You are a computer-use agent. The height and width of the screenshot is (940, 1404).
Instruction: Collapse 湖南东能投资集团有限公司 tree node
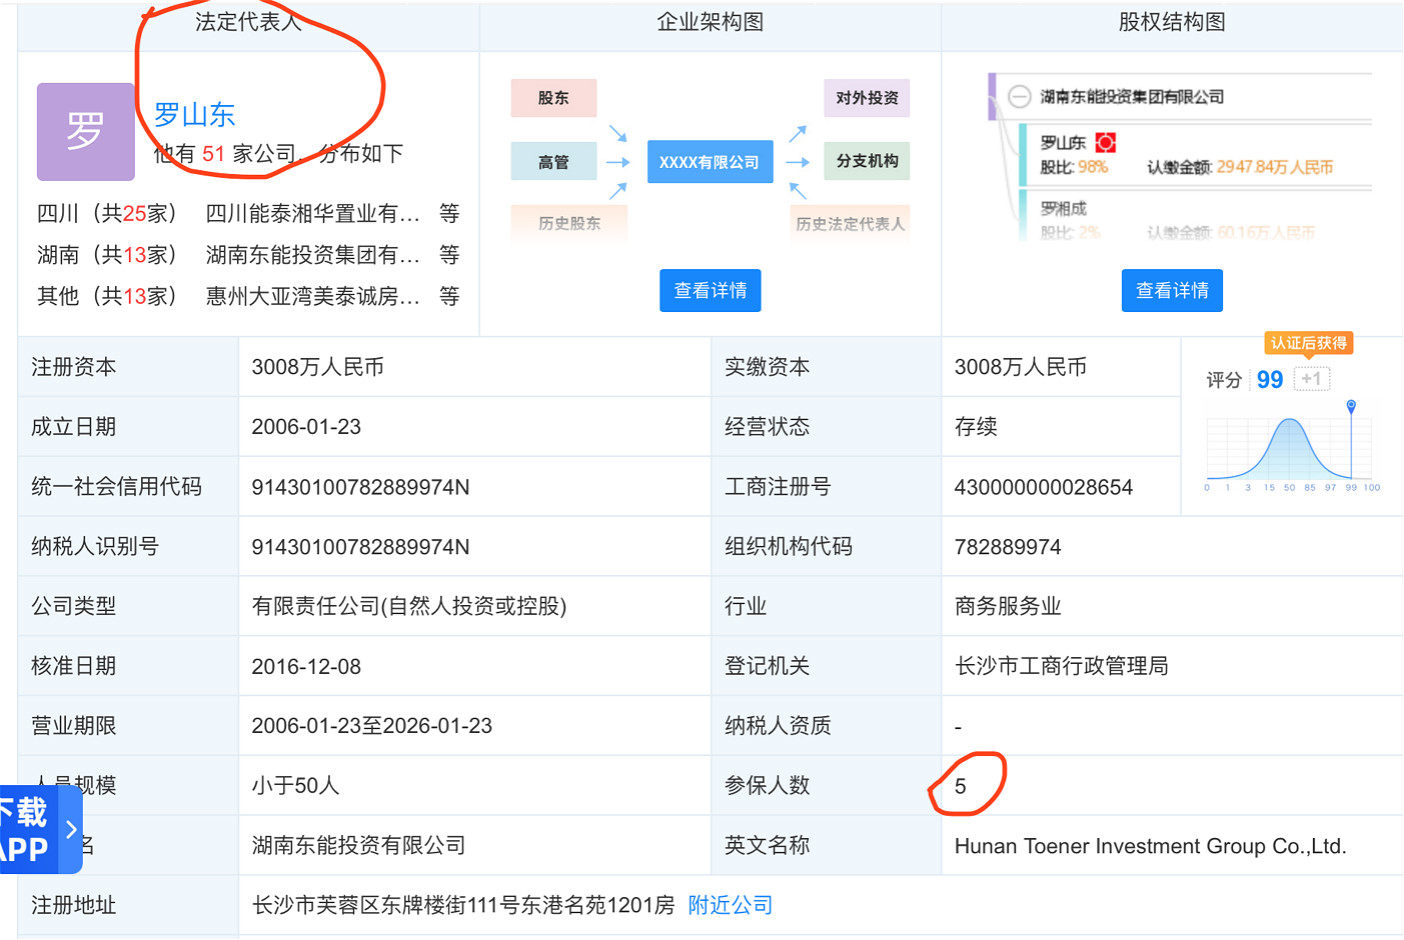click(x=1019, y=97)
